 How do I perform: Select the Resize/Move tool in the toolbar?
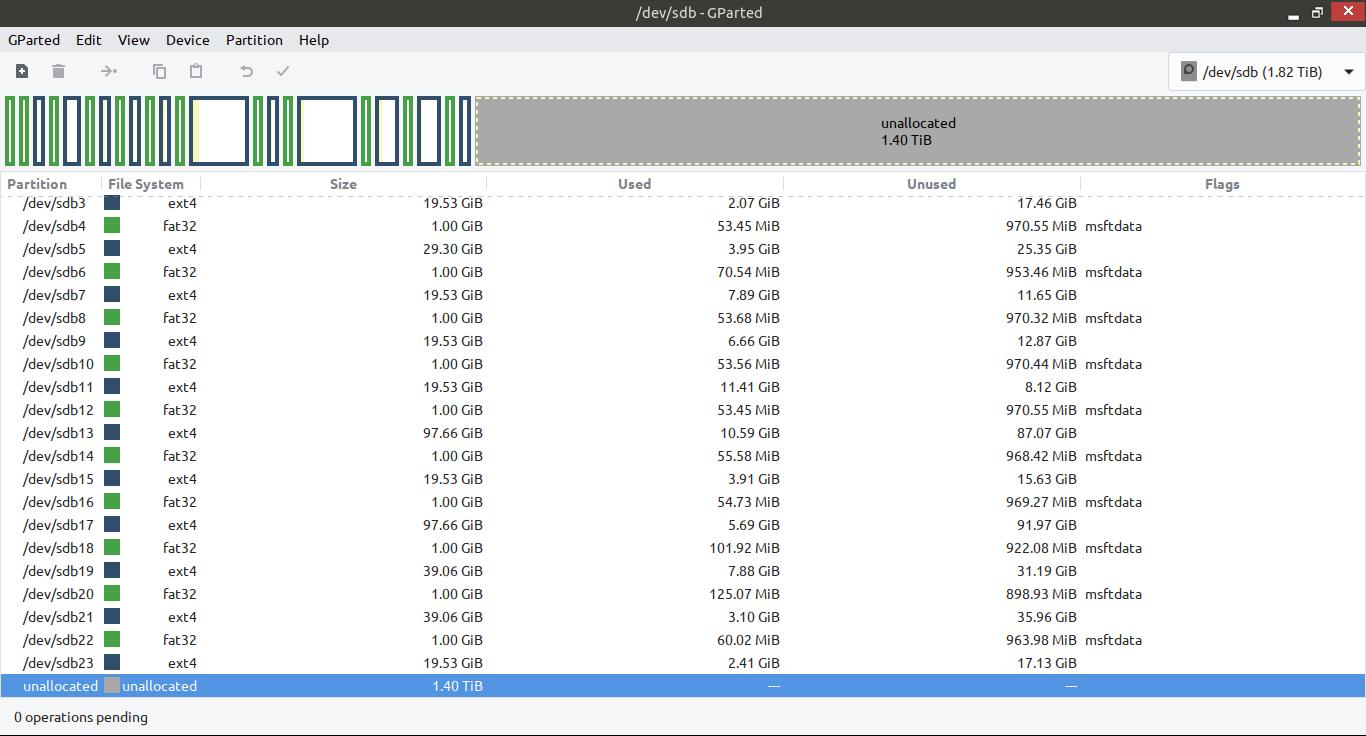(x=108, y=71)
